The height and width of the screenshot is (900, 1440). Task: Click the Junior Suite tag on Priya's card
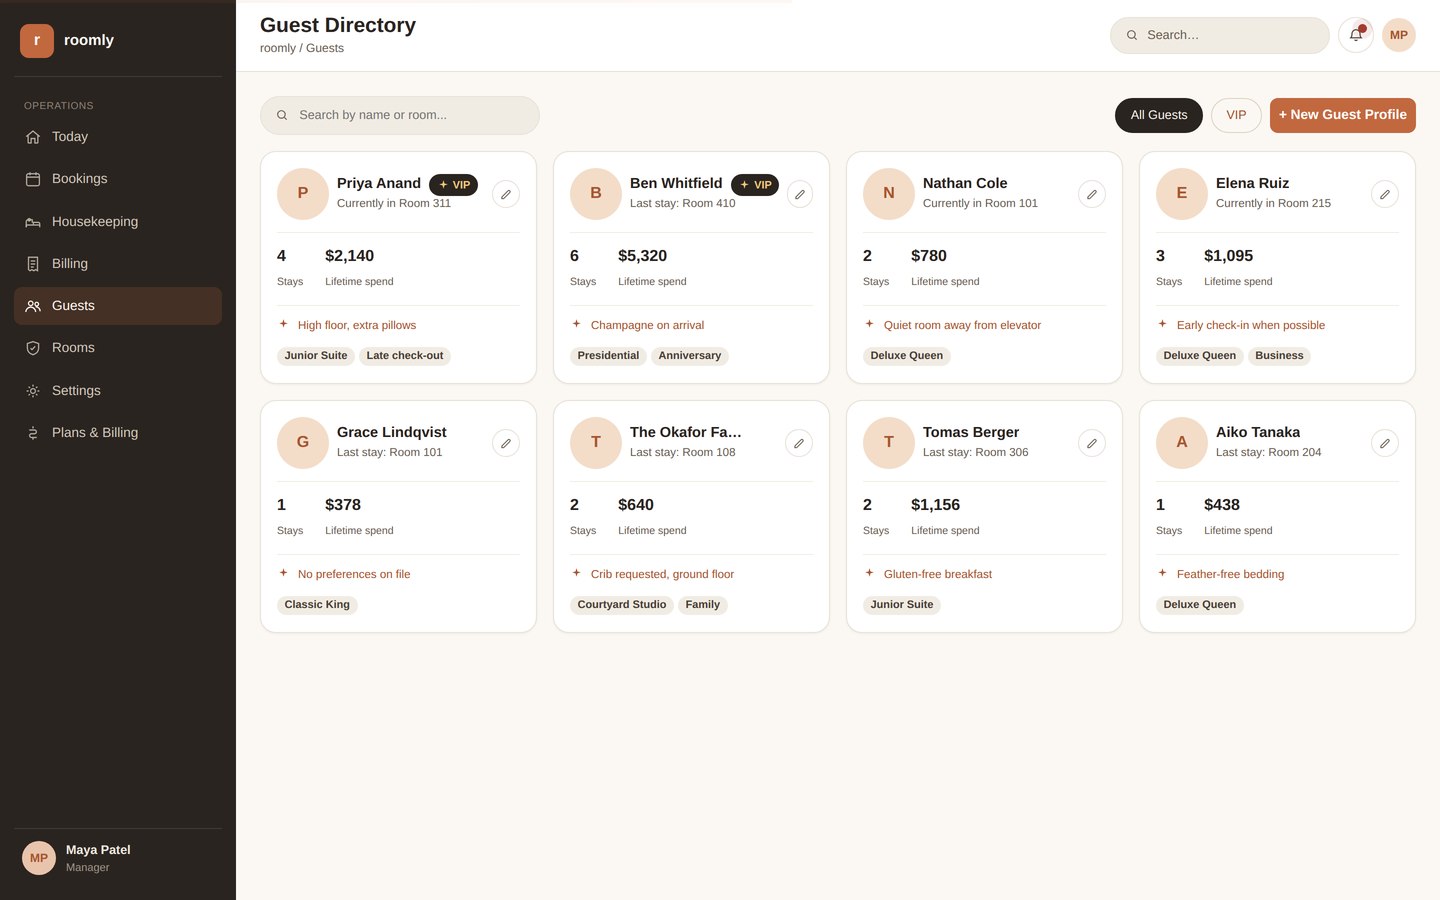pyautogui.click(x=316, y=356)
